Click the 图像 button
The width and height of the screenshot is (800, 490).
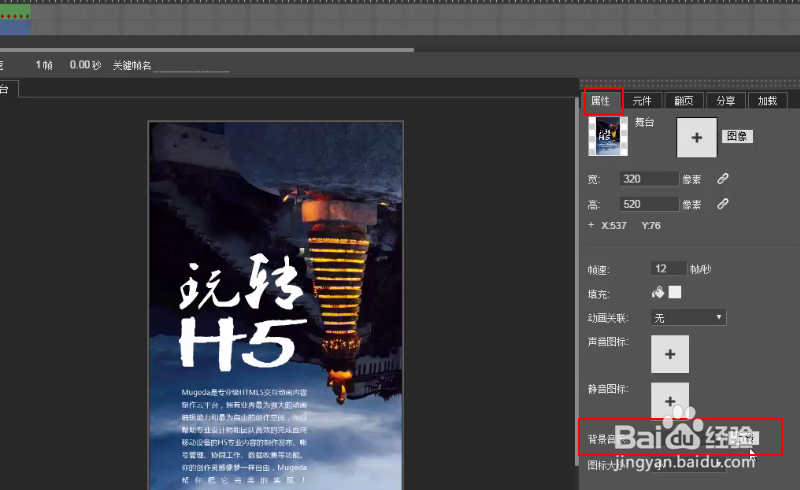point(737,136)
